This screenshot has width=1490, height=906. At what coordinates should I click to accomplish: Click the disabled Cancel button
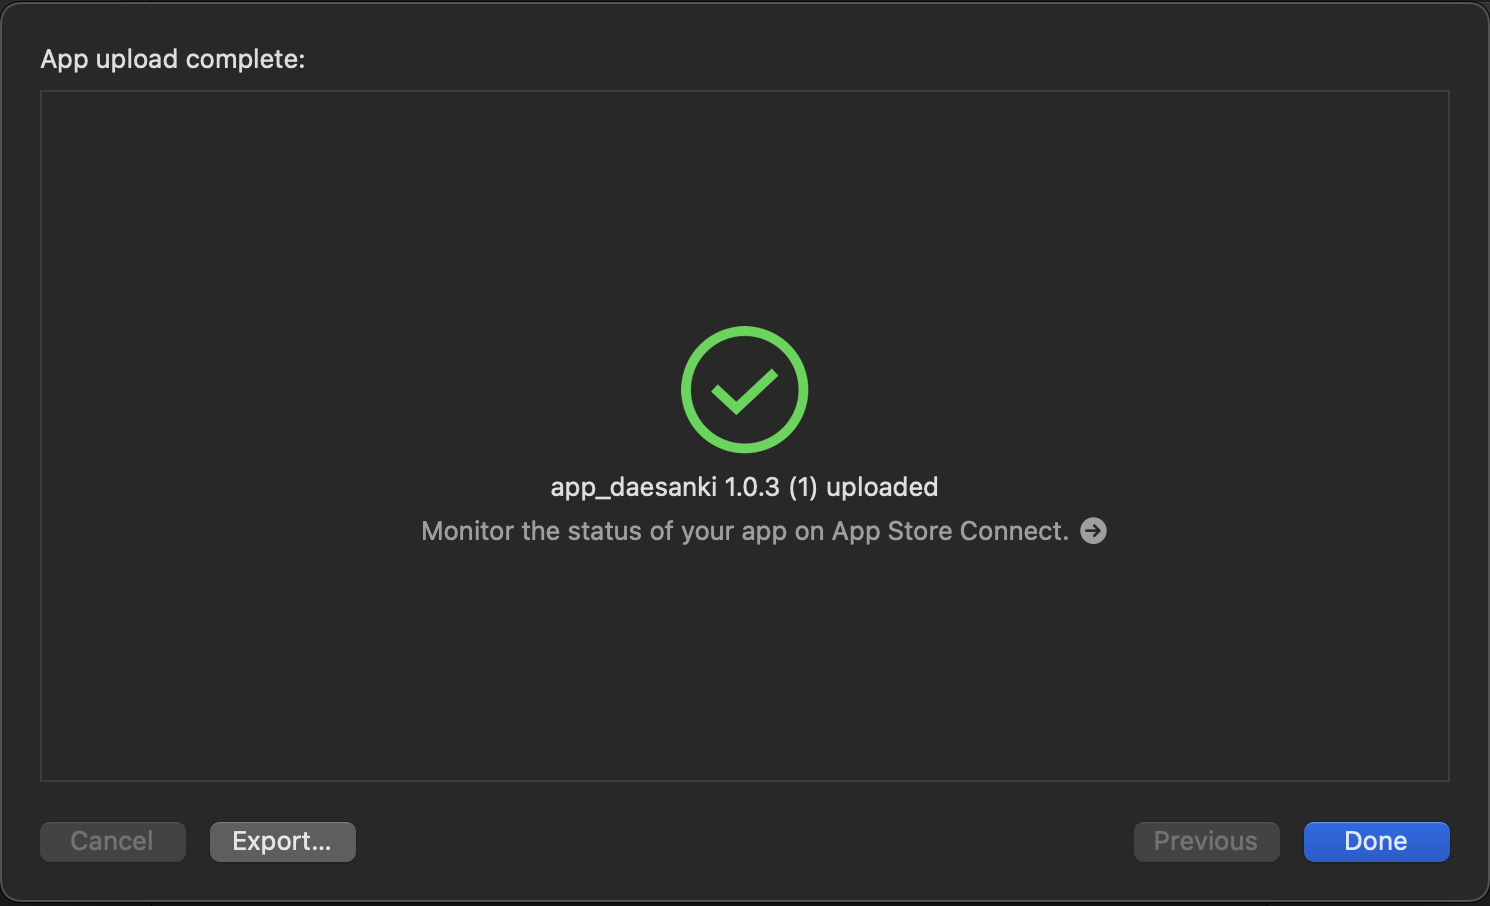[x=112, y=841]
